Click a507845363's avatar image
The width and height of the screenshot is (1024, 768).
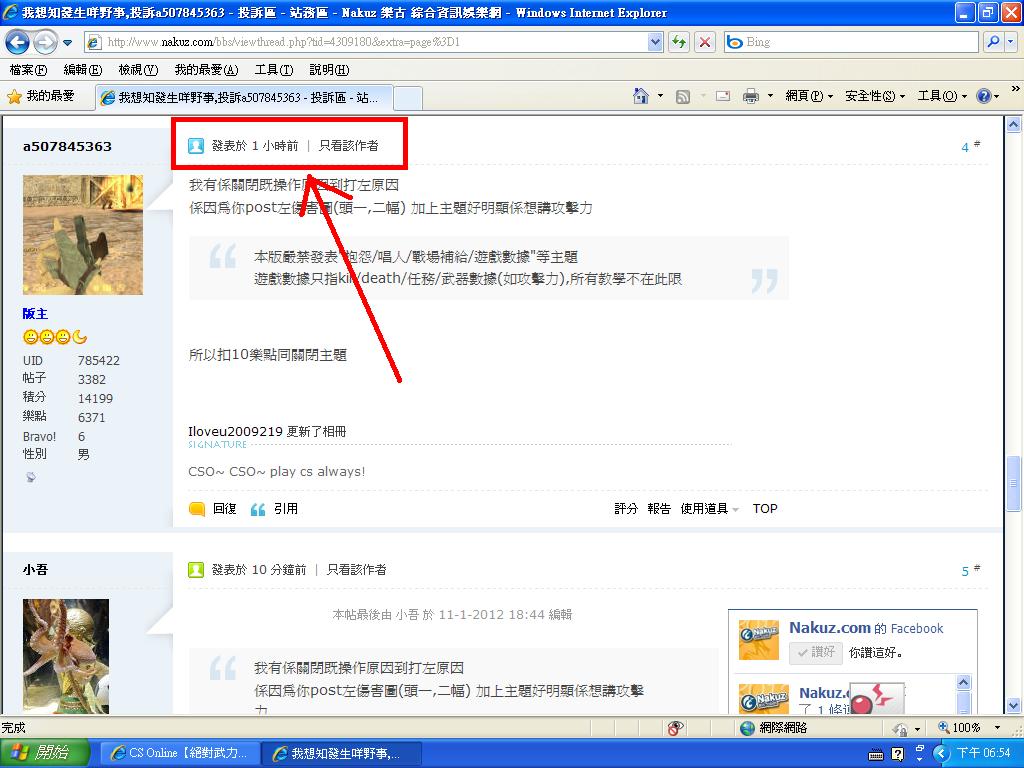pos(83,234)
